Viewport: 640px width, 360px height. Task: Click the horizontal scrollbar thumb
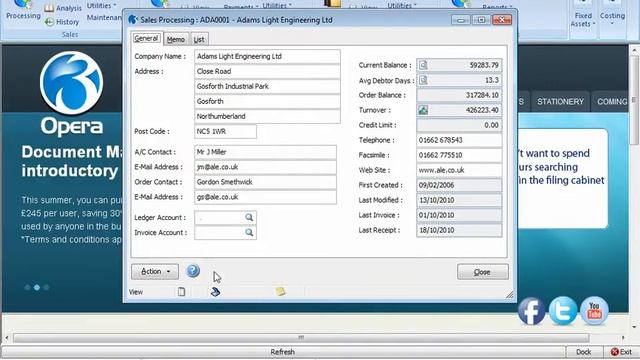(301, 338)
